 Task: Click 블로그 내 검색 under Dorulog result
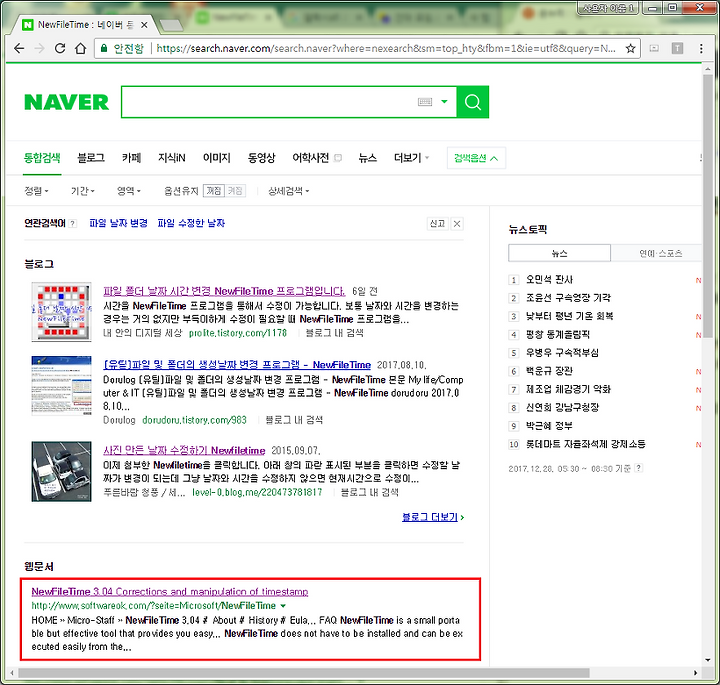[294, 420]
